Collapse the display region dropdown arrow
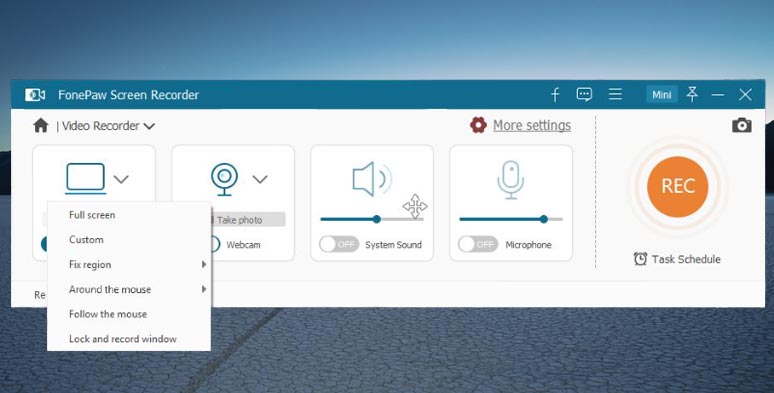The height and width of the screenshot is (393, 774). 121,179
